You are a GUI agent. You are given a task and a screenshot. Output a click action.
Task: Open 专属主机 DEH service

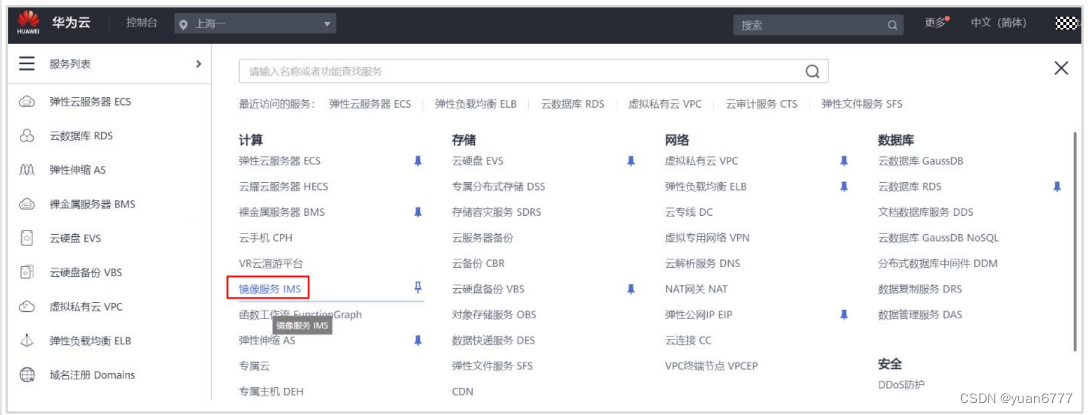pyautogui.click(x=271, y=391)
